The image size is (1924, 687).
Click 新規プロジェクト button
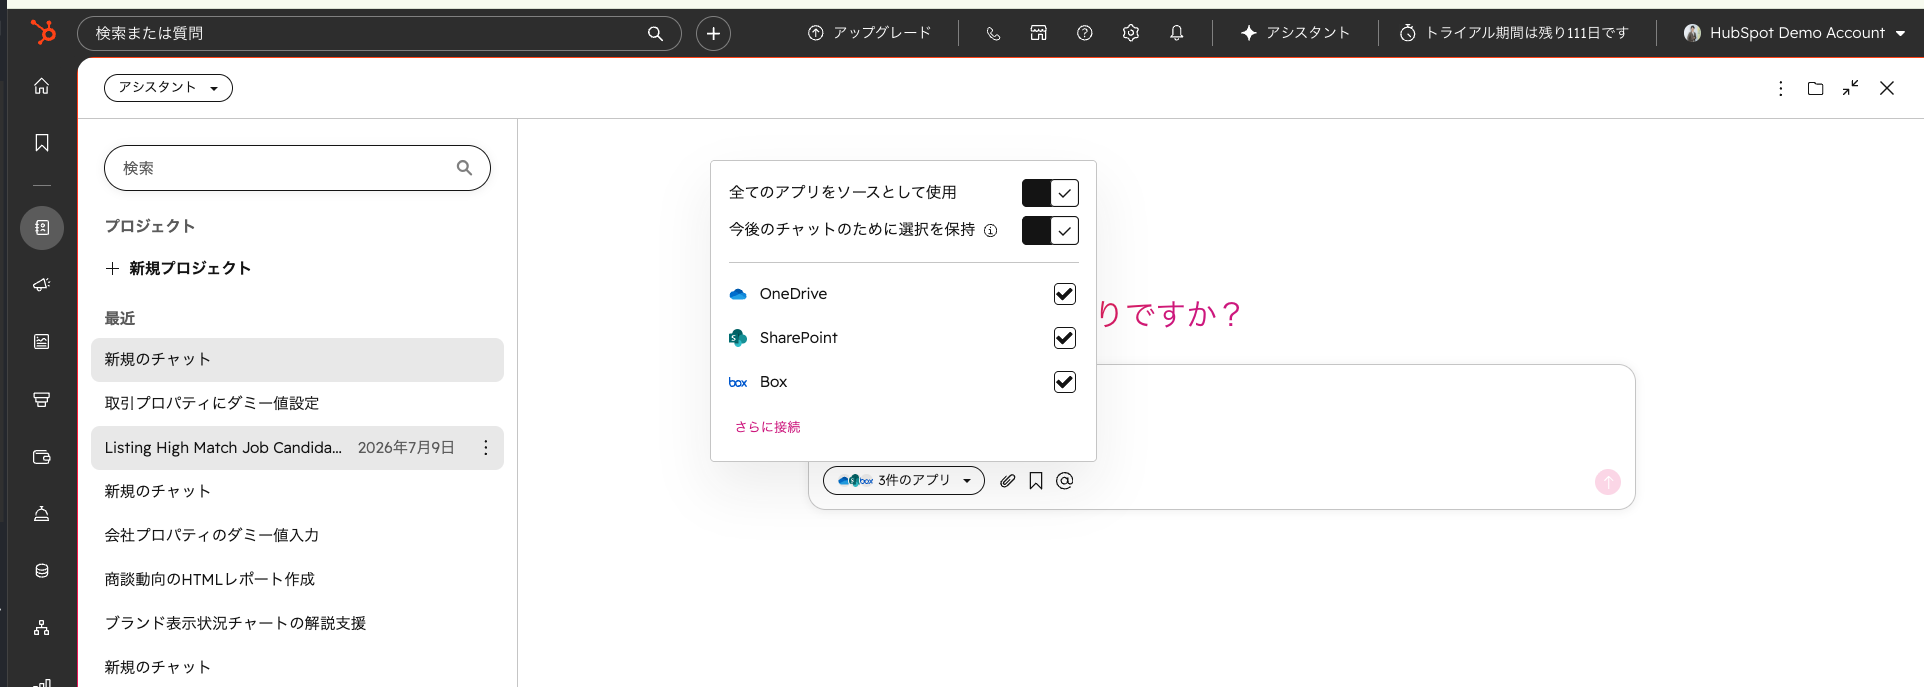178,268
